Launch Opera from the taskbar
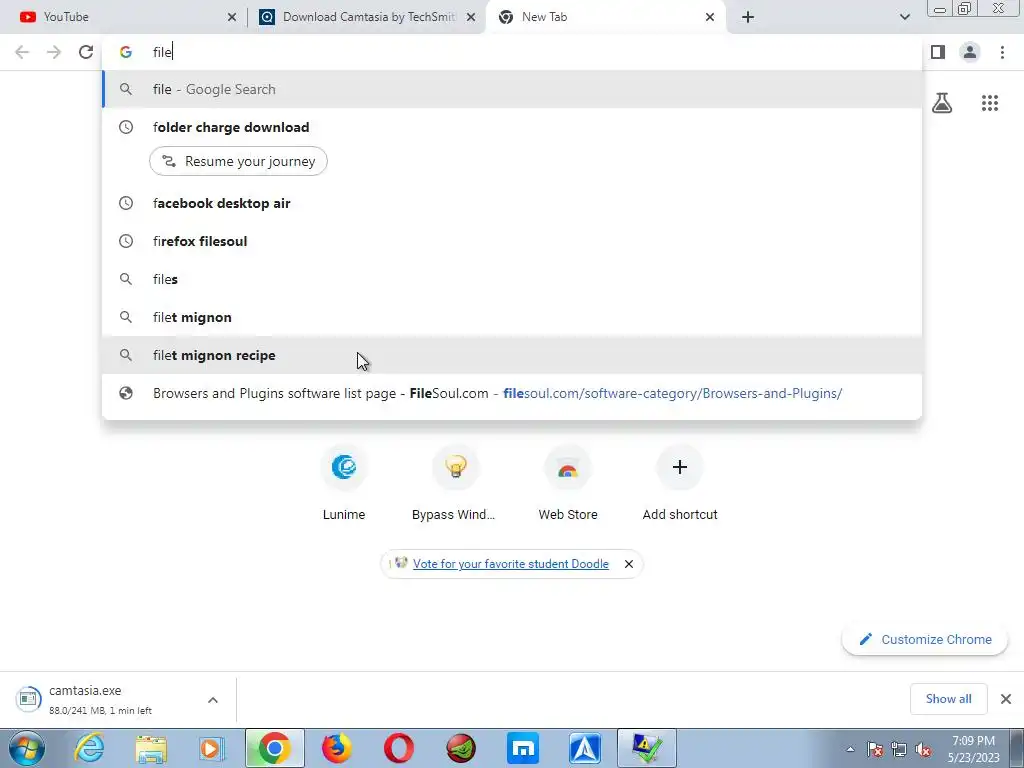 398,748
